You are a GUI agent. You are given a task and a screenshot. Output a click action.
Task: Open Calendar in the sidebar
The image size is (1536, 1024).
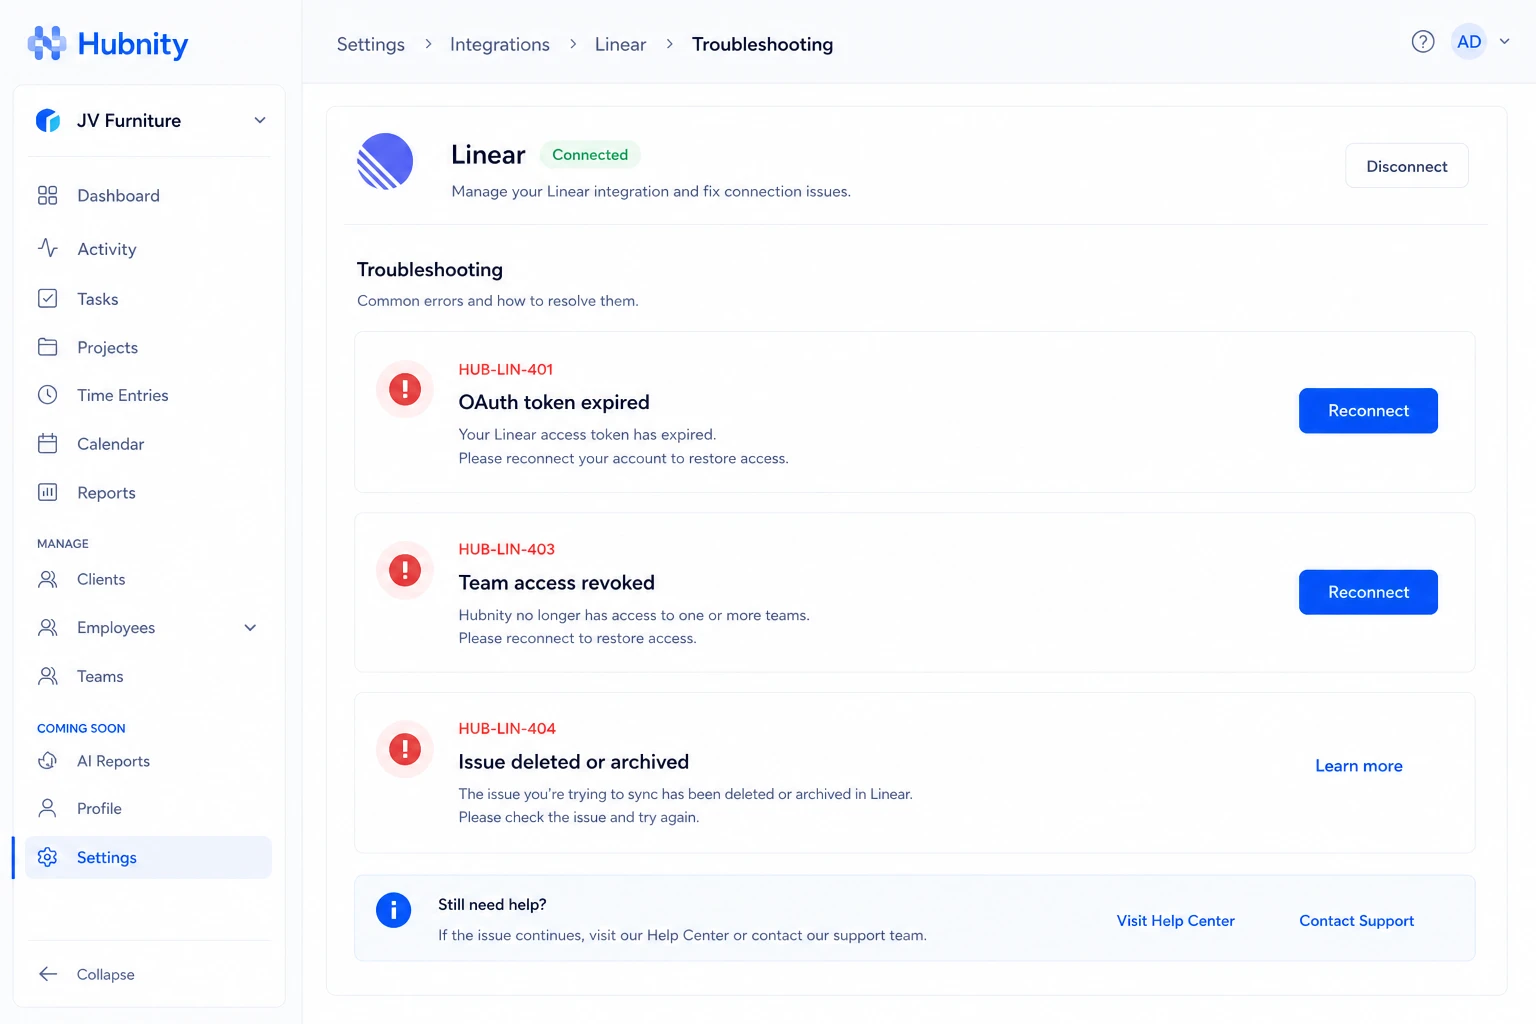click(148, 443)
